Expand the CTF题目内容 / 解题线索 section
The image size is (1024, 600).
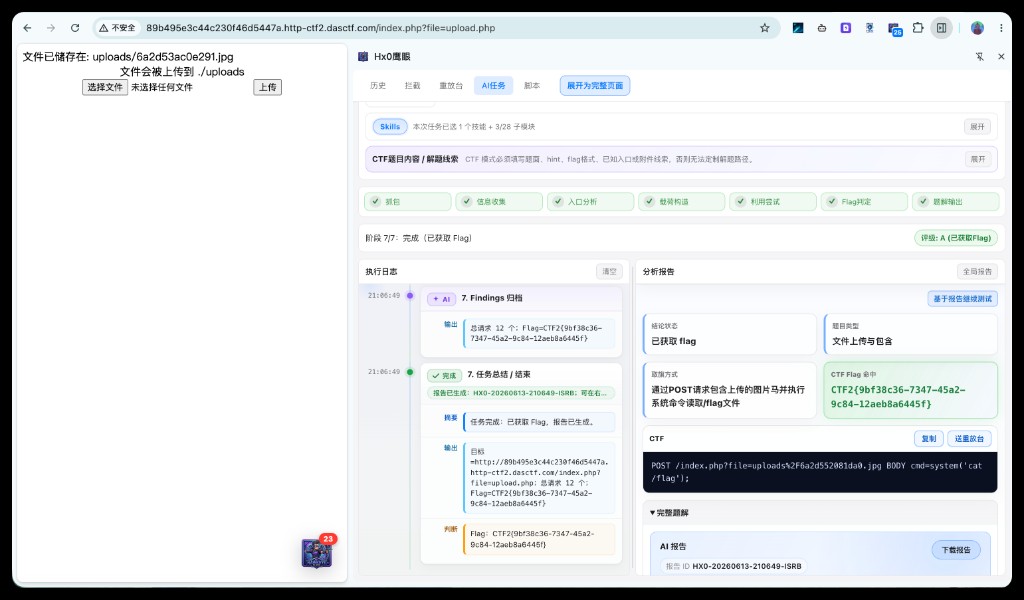(x=977, y=159)
